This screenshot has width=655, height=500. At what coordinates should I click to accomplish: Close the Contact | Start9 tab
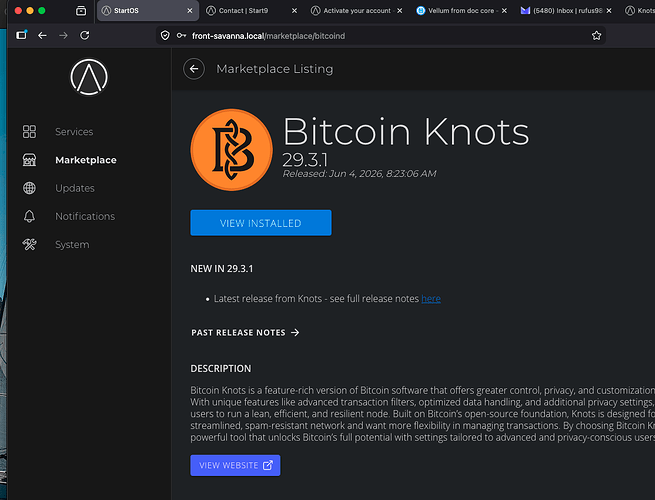point(294,11)
